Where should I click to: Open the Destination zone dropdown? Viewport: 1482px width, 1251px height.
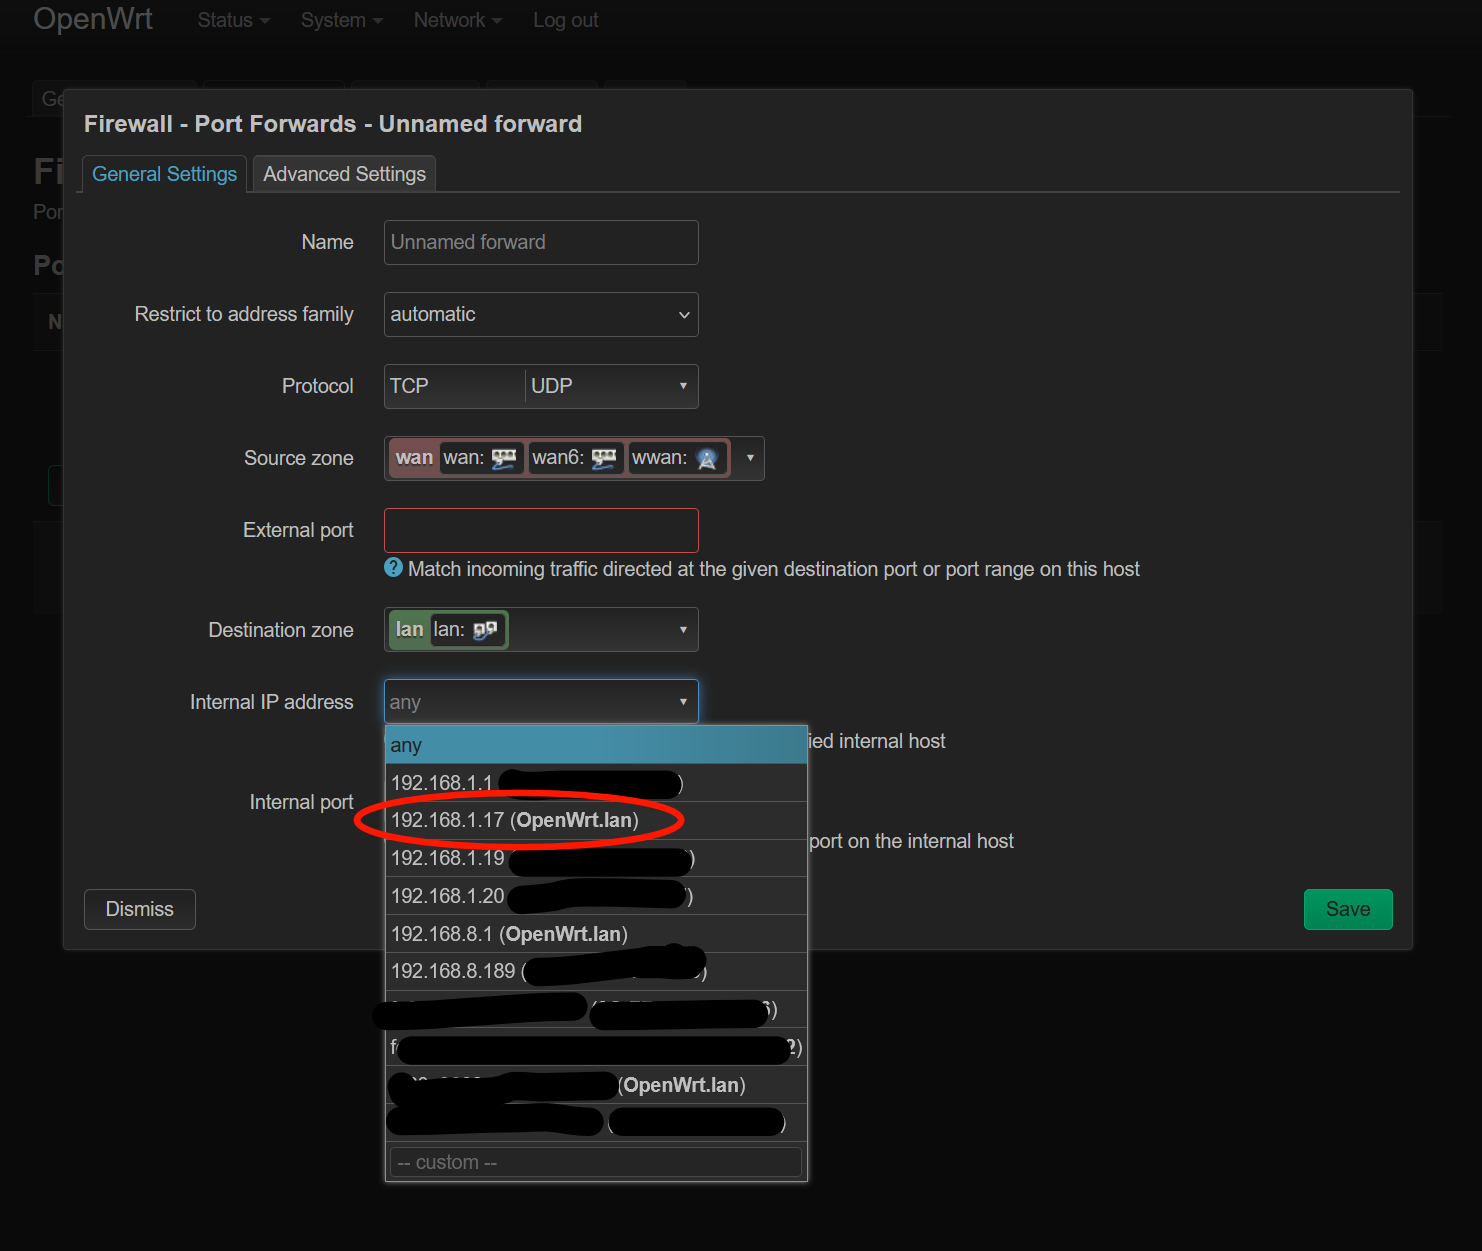tap(541, 630)
